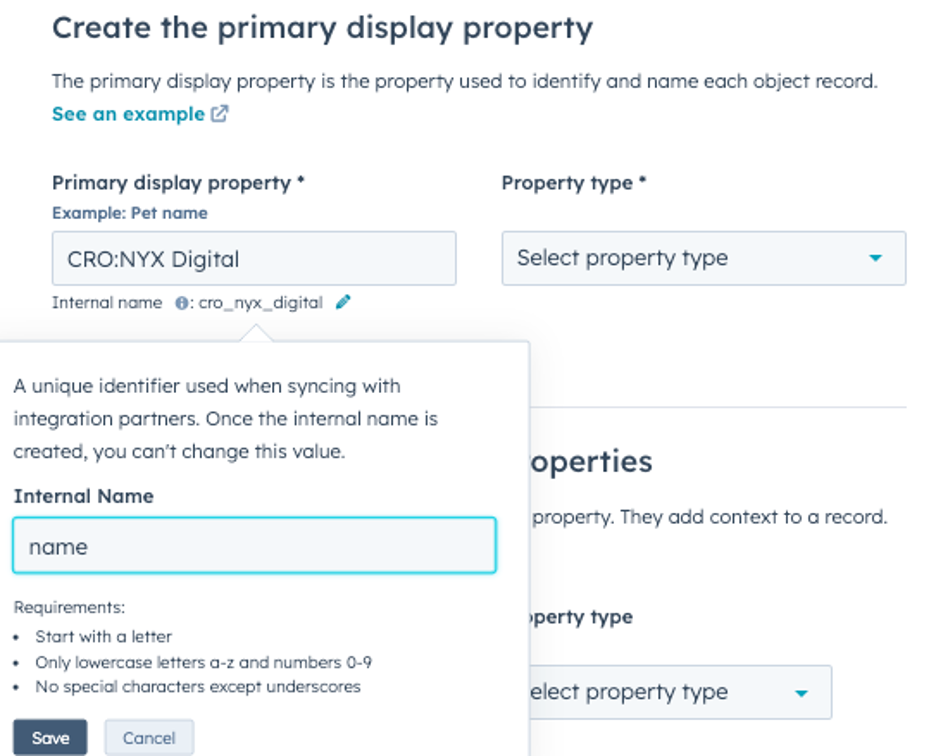Screen dimensions: 936x756
Task: Click the 'Create the primary display property' heading
Action: (x=322, y=27)
